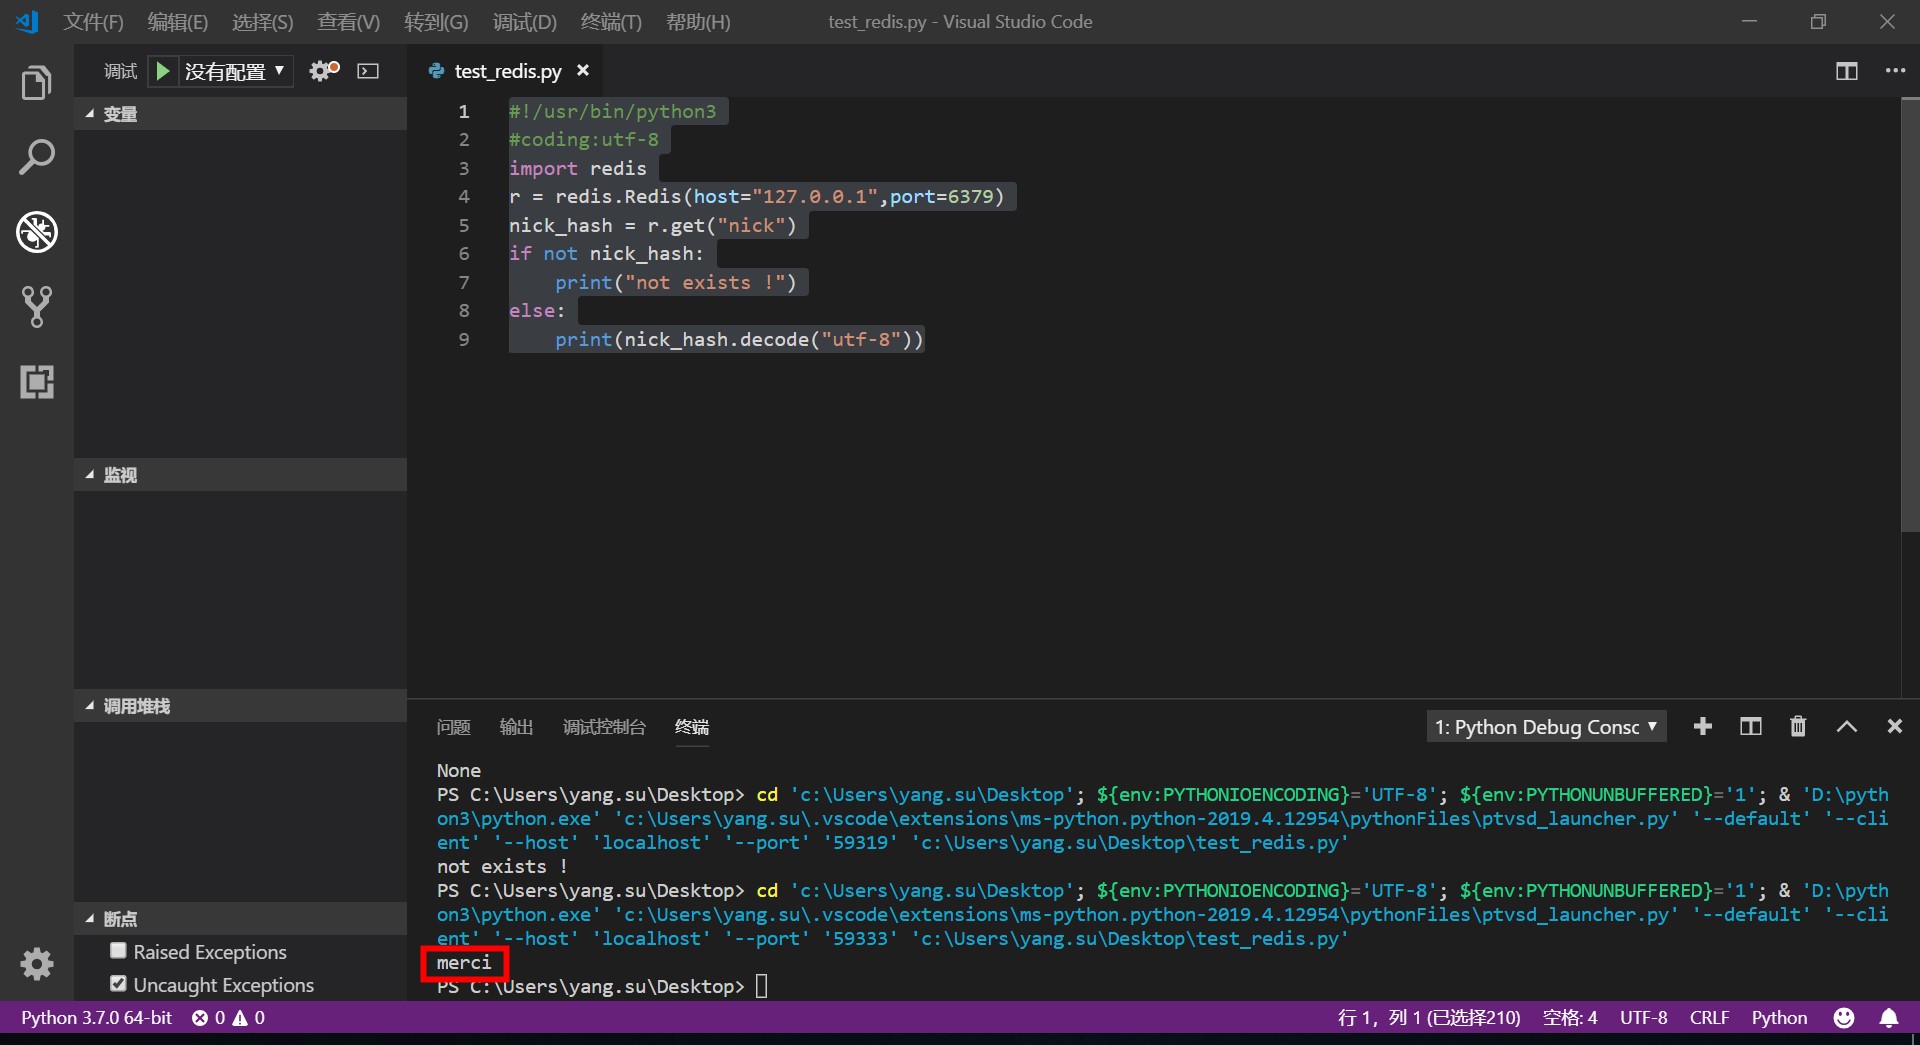Image resolution: width=1920 pixels, height=1045 pixels.
Task: Click line number 5 in gutter
Action: coord(463,225)
